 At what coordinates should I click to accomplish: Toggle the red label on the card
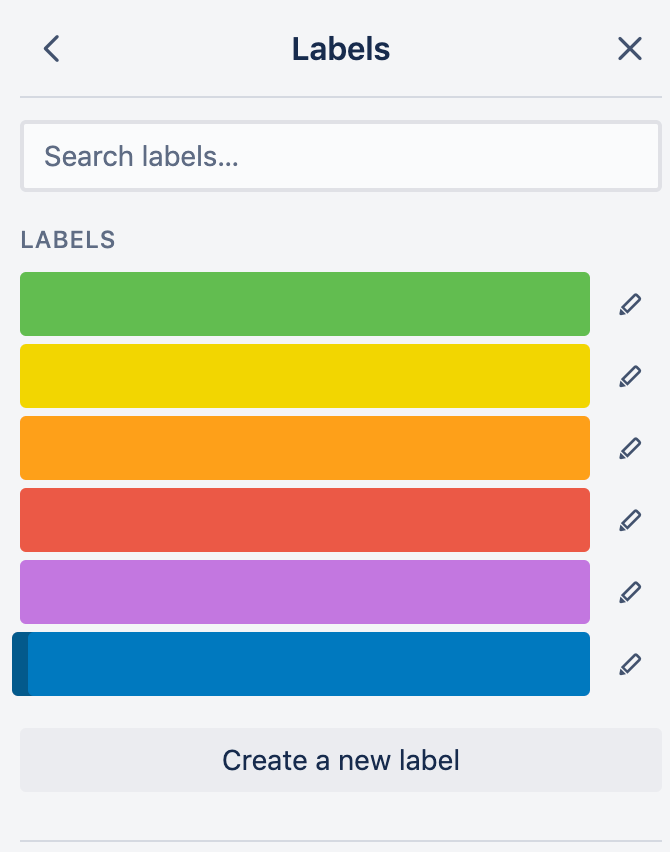(x=305, y=520)
